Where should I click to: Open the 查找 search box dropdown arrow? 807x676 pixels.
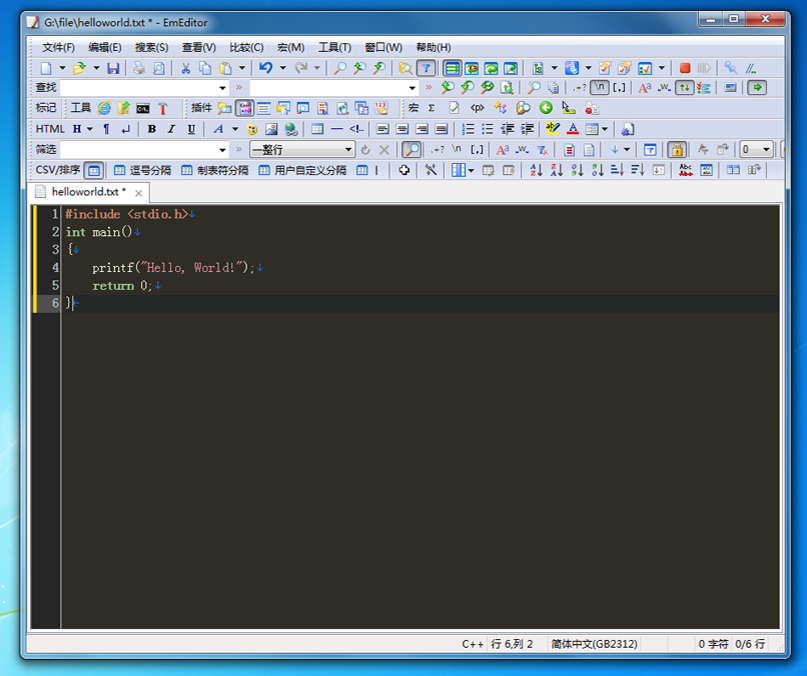click(223, 88)
